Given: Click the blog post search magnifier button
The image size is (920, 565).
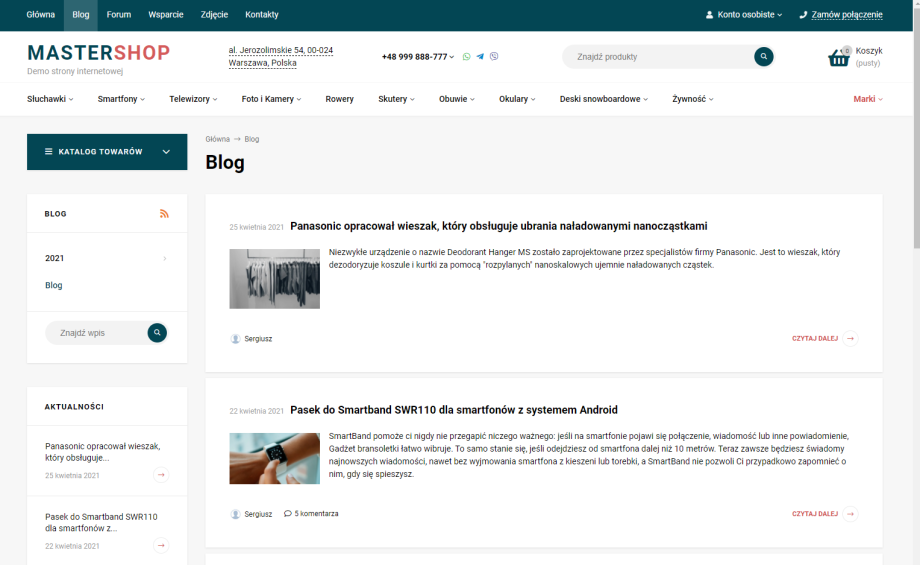Looking at the screenshot, I should [157, 333].
